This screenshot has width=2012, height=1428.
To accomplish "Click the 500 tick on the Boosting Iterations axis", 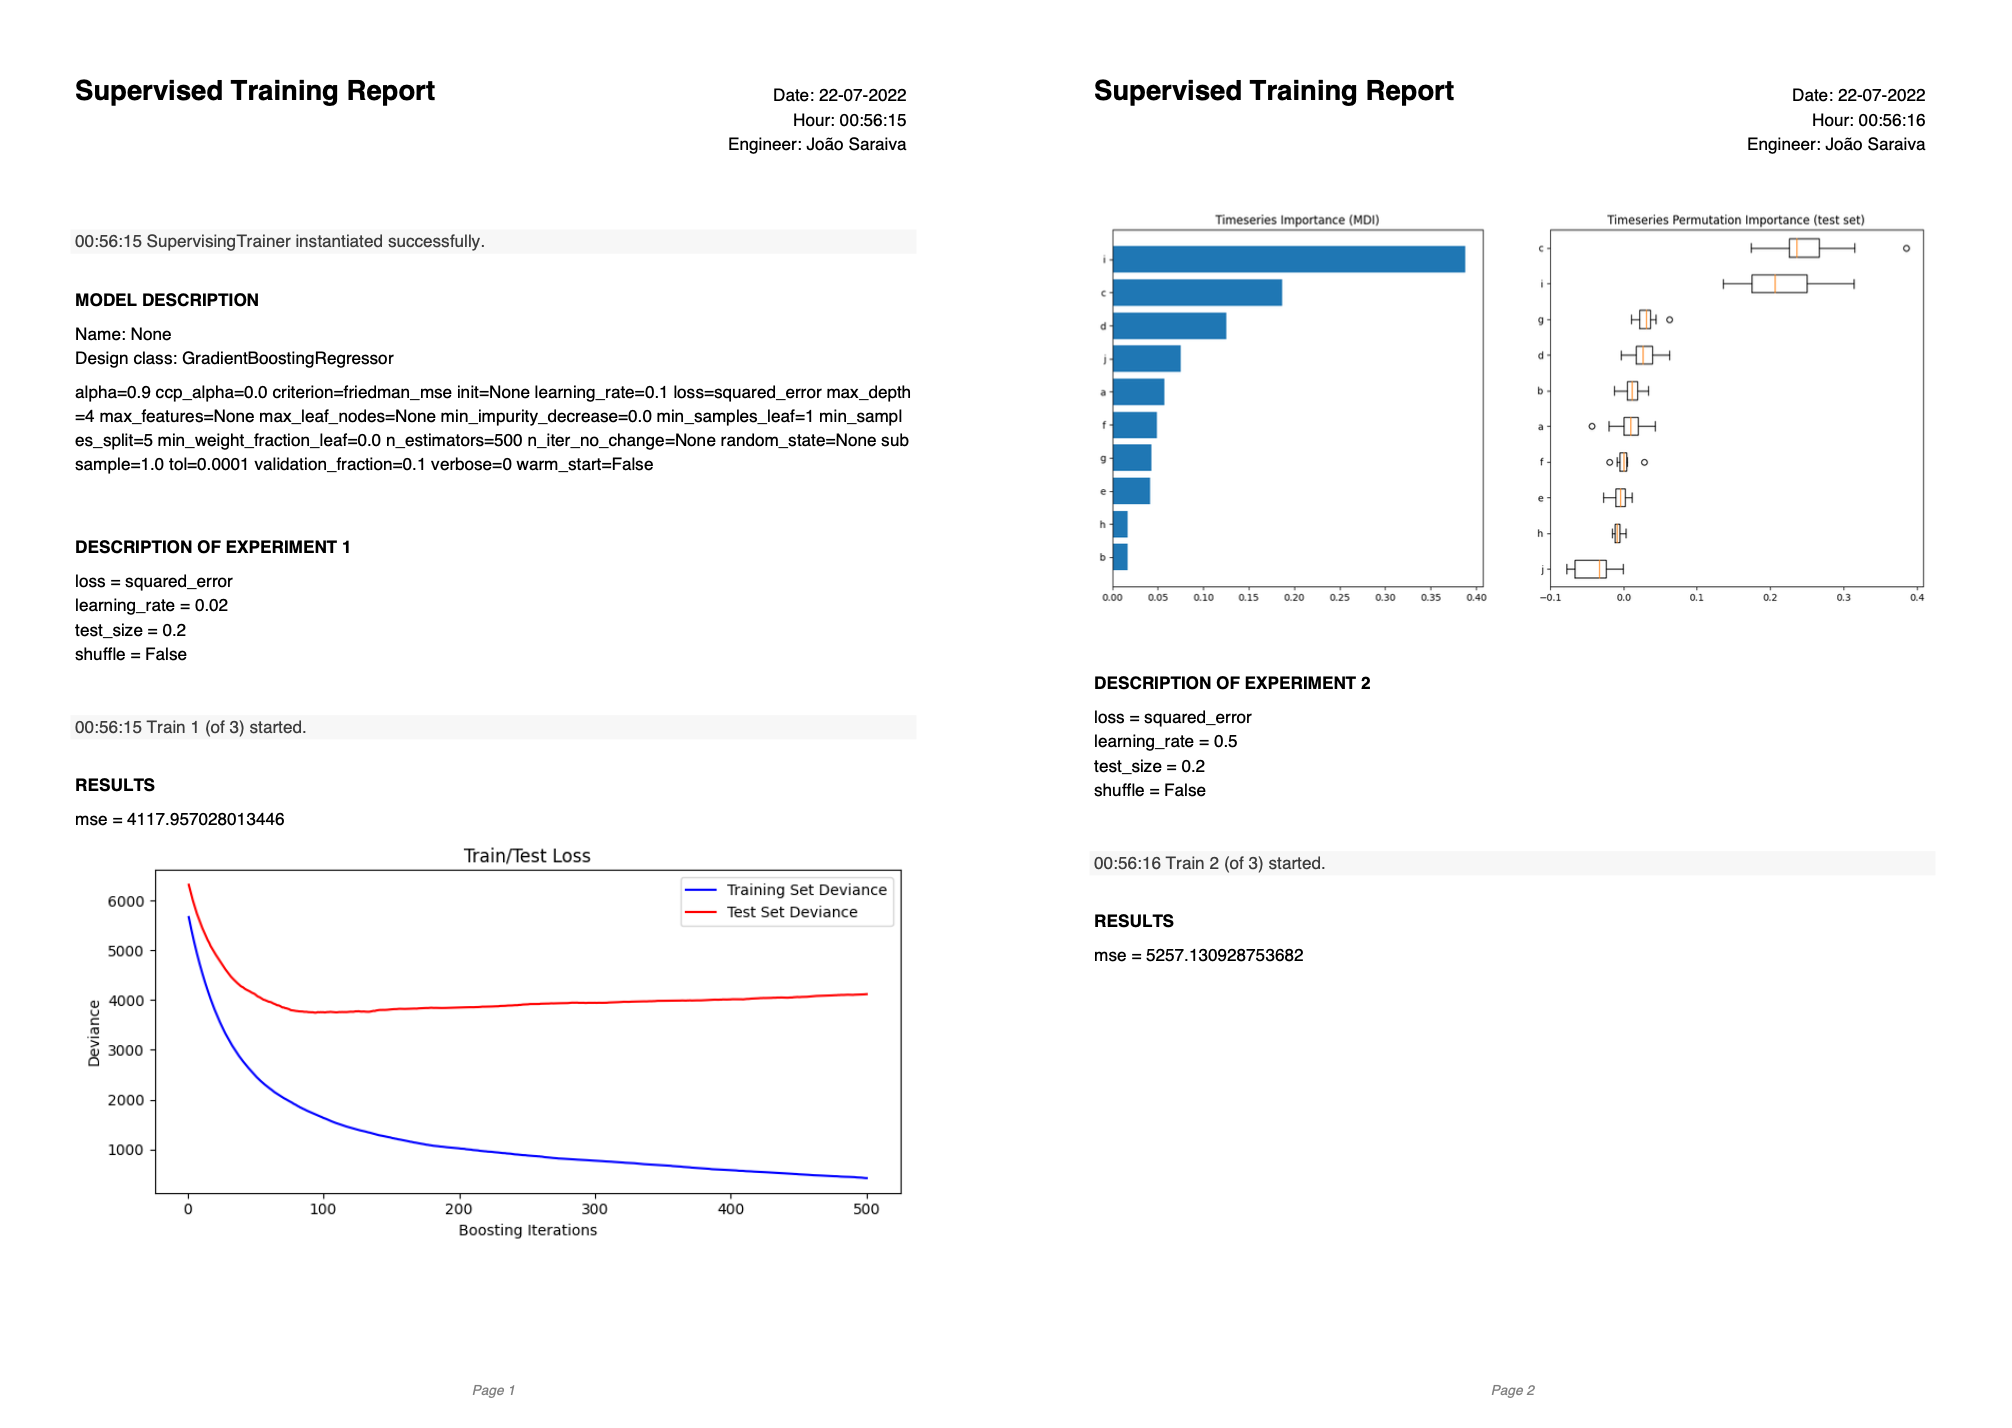I will (x=867, y=1209).
